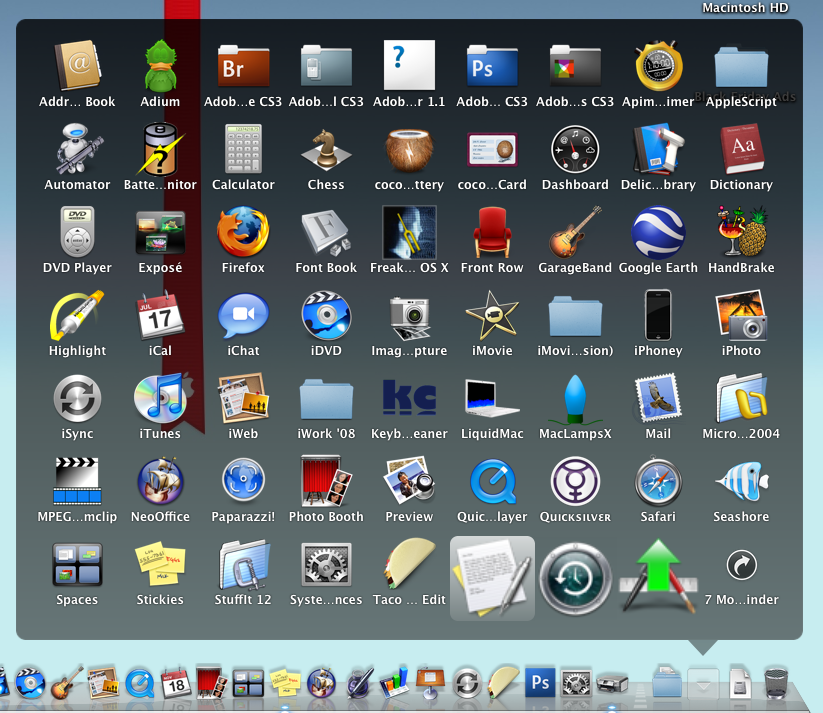This screenshot has width=823, height=713.
Task: Click Keynote podium icon in the Dock
Action: coord(430,683)
